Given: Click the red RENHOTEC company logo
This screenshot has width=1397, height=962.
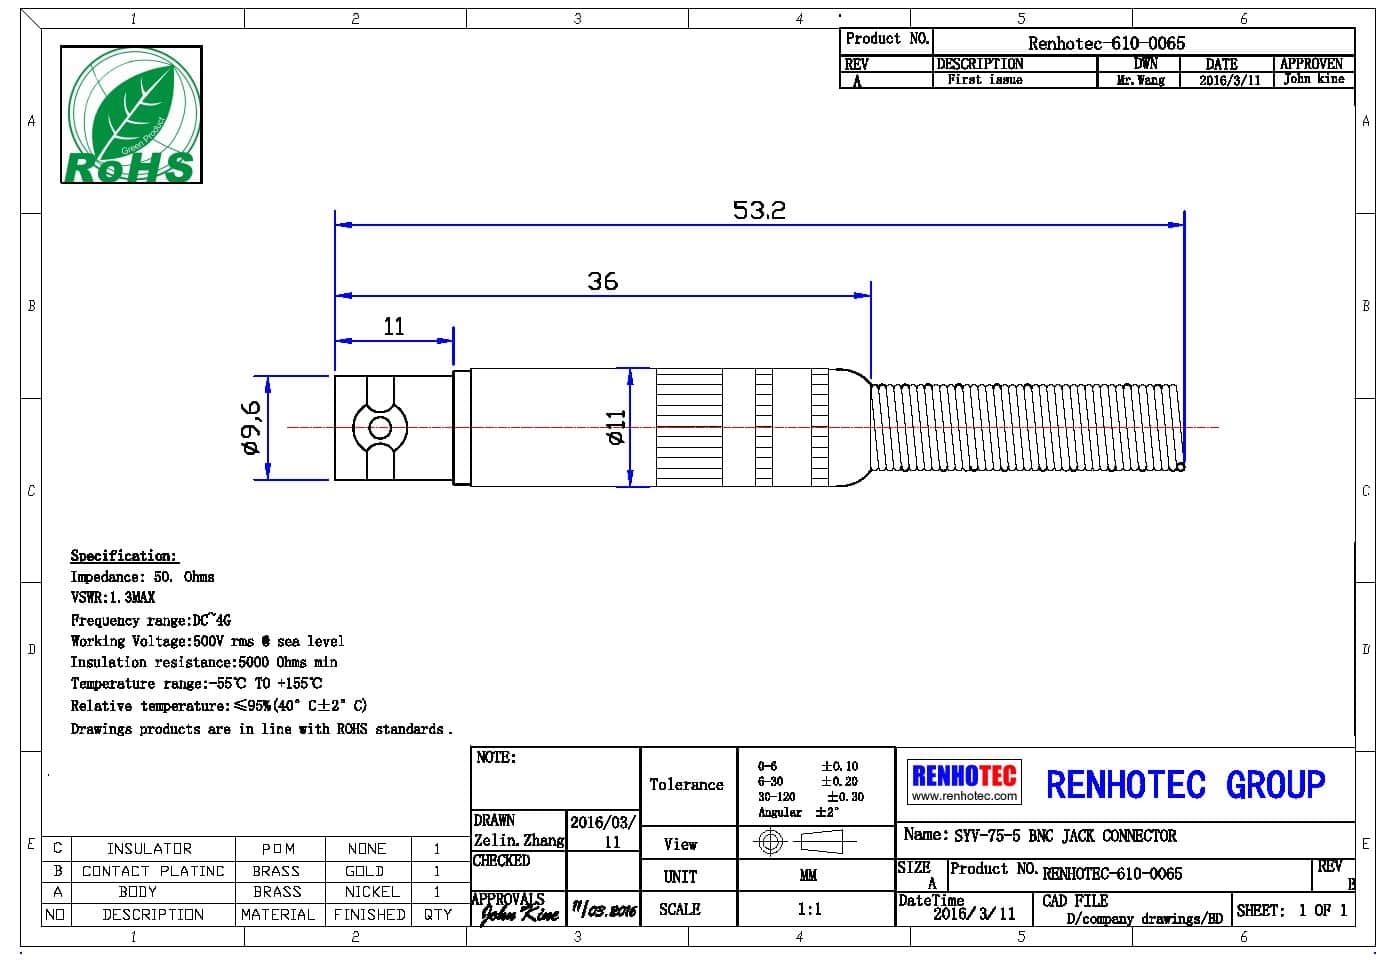Looking at the screenshot, I should [964, 776].
